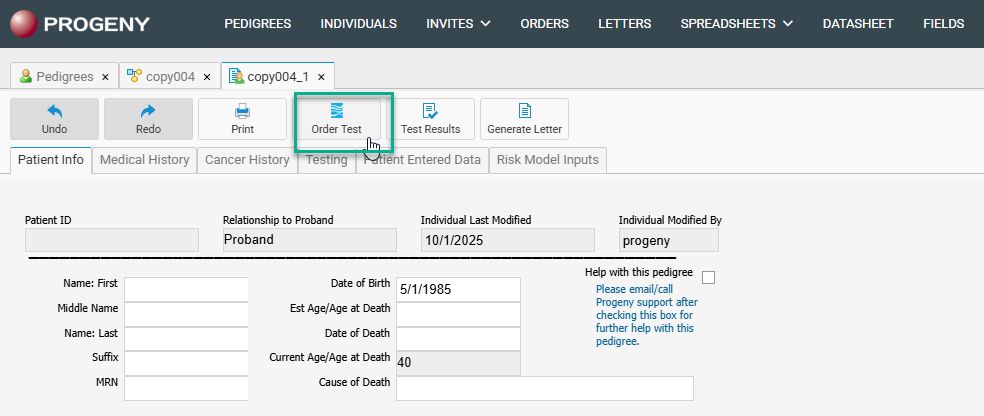This screenshot has width=984, height=416.
Task: Open Test Results from the toolbar
Action: pos(430,118)
